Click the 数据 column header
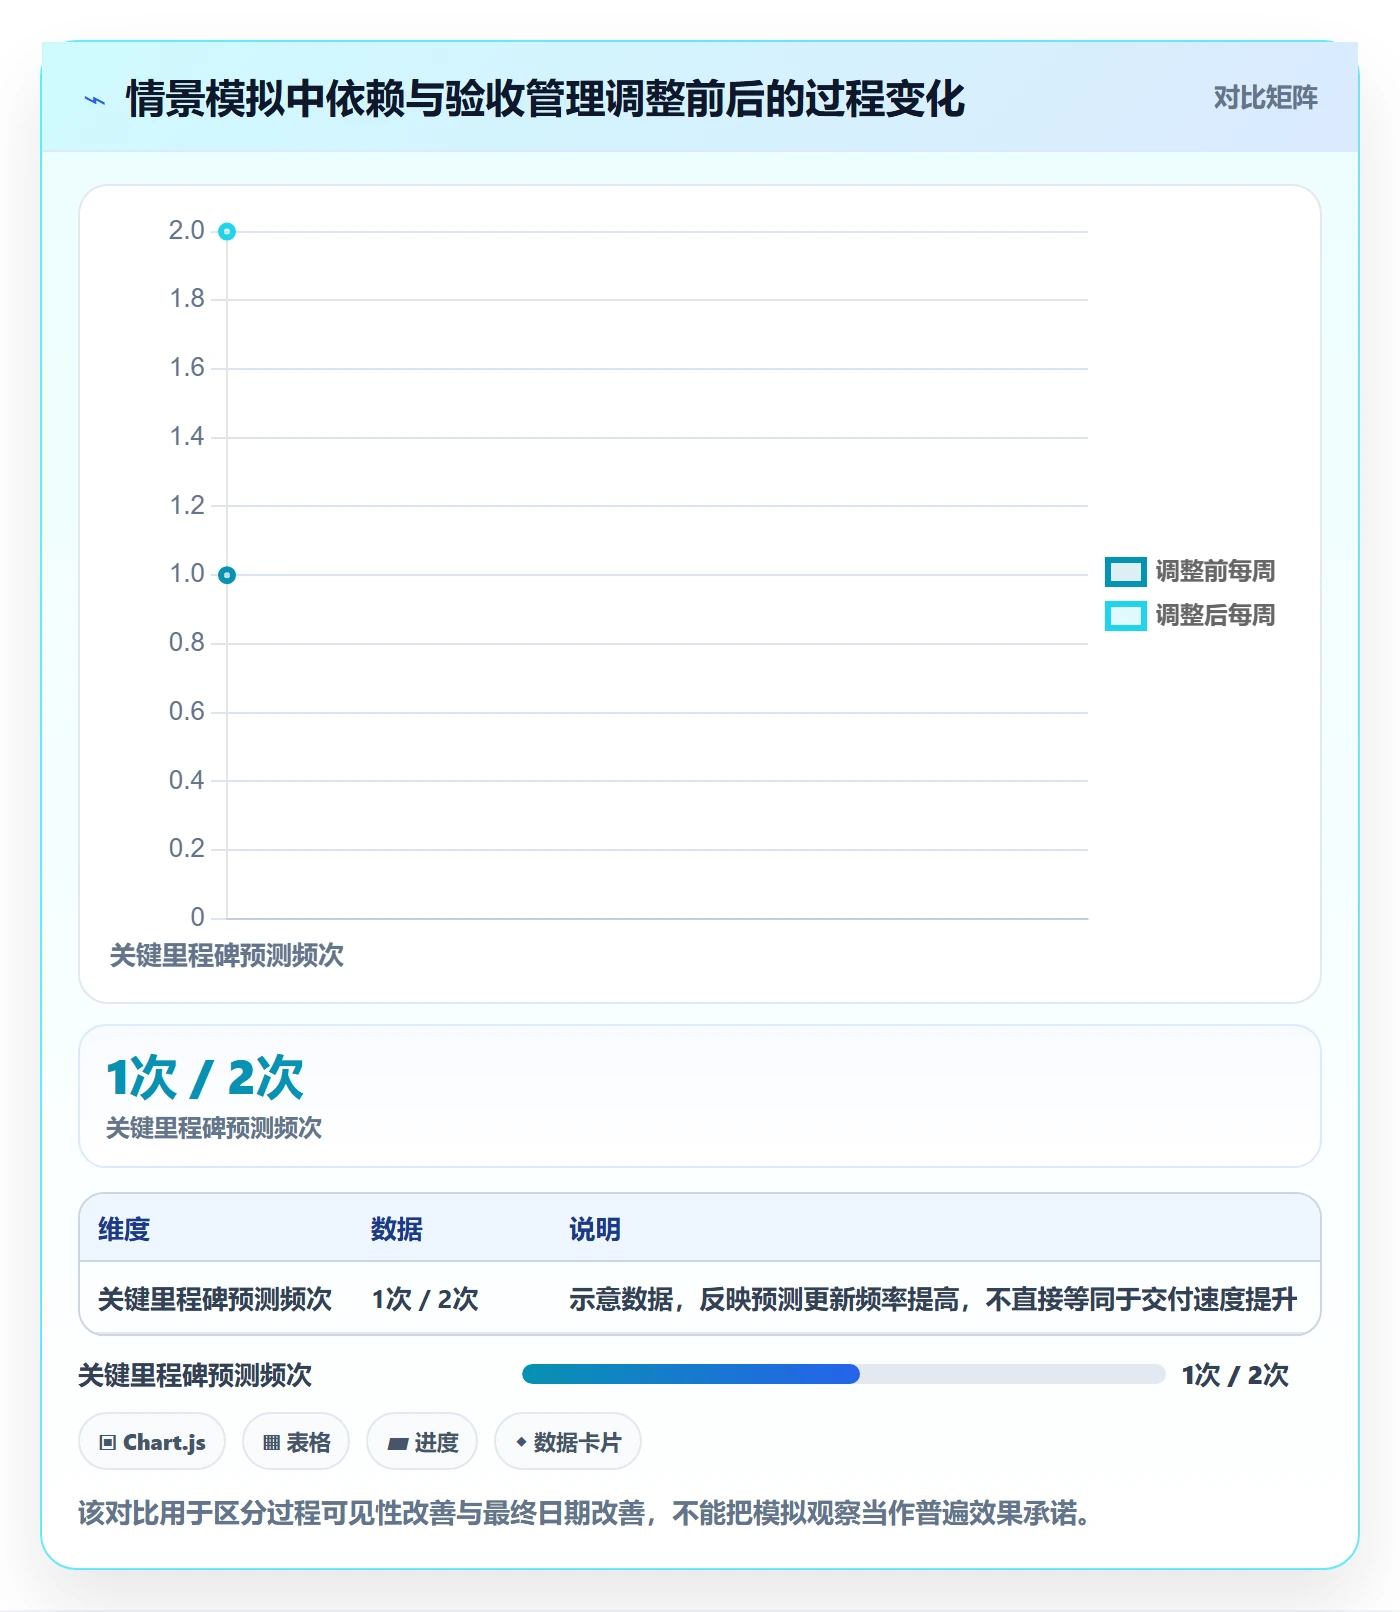This screenshot has height=1612, width=1400. [396, 1229]
